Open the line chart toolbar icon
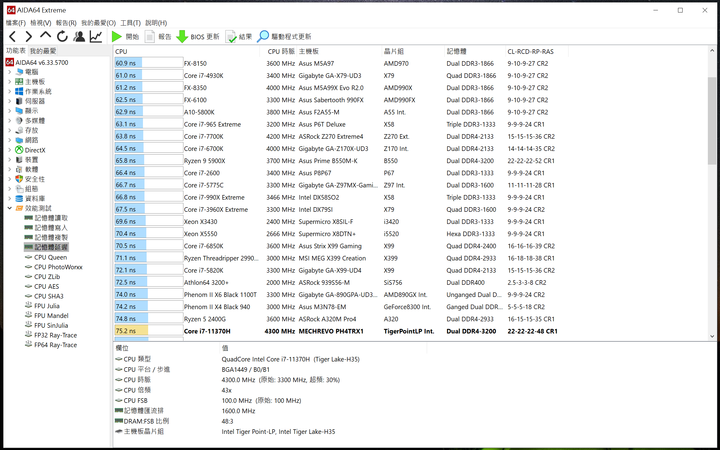This screenshot has height=450, width=720. point(96,36)
